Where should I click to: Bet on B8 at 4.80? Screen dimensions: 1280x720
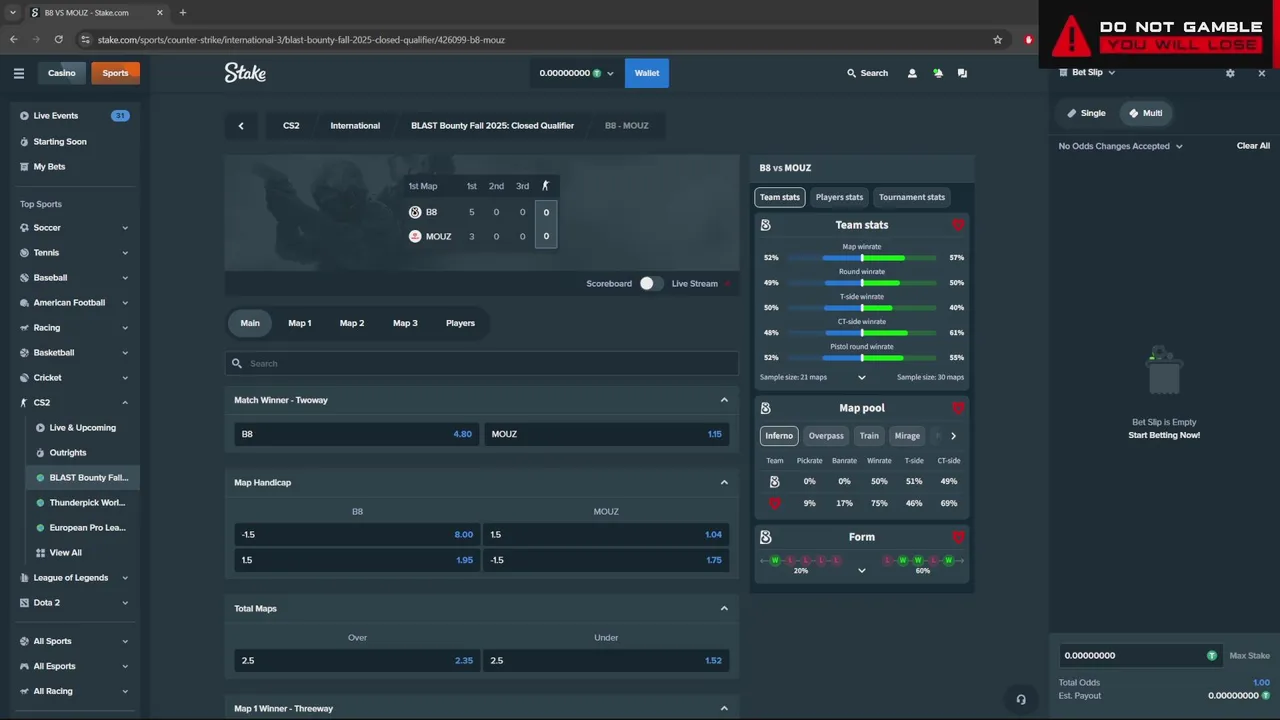(x=357, y=434)
